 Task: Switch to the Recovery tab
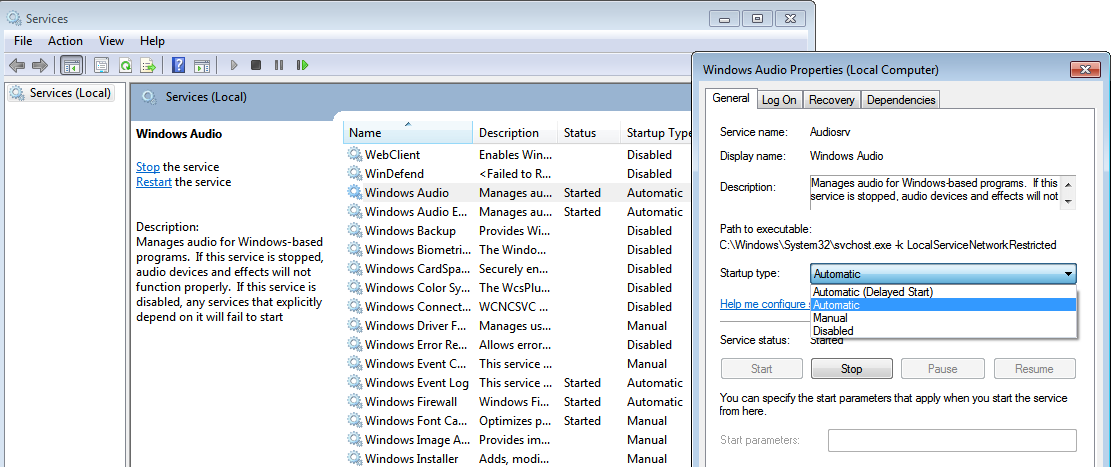pyautogui.click(x=831, y=100)
